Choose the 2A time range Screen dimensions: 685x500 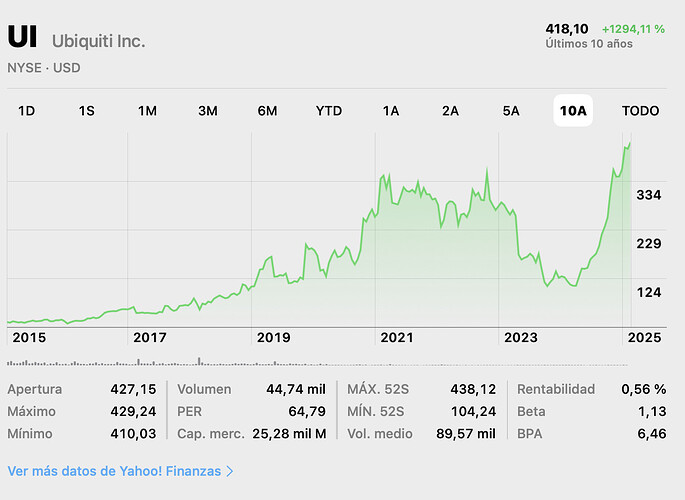coord(450,111)
